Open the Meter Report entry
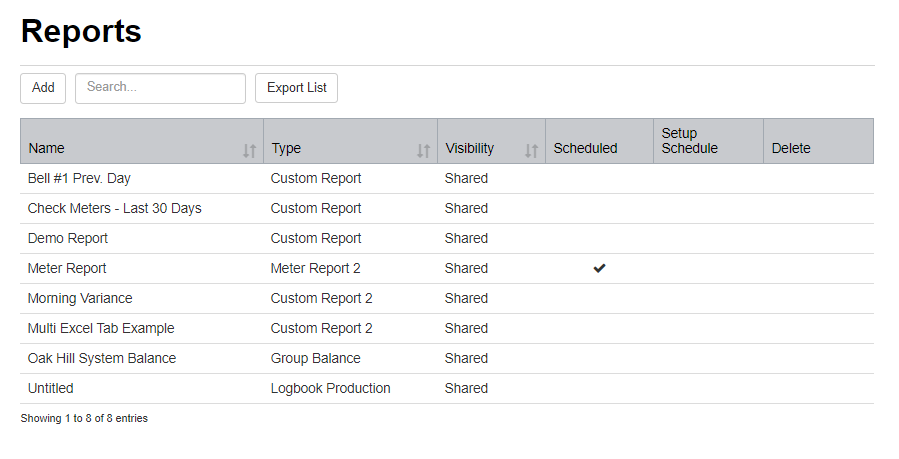Viewport: 899px width, 459px height. (x=67, y=268)
